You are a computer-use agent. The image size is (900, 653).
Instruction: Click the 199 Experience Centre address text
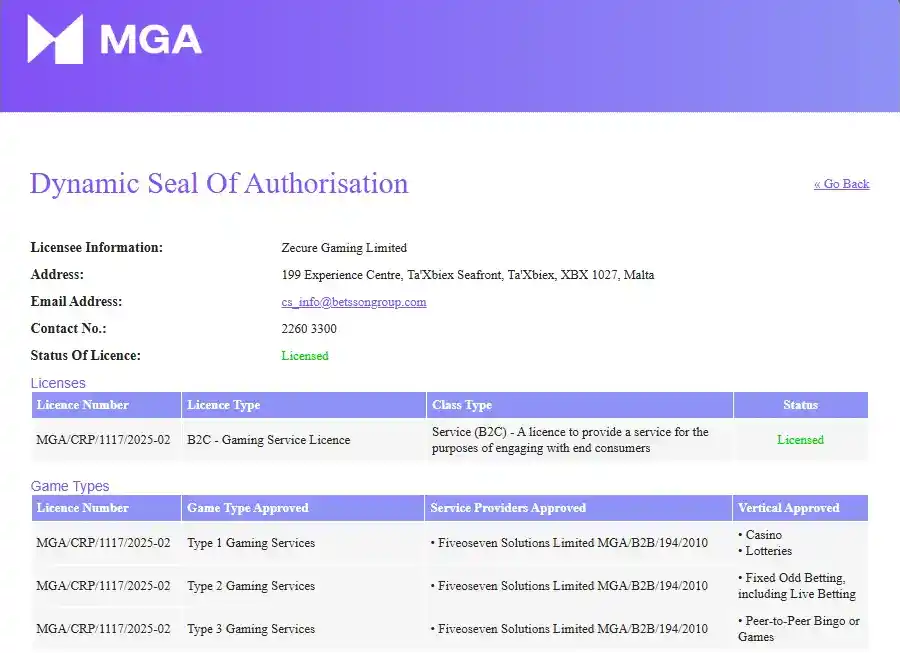(467, 275)
